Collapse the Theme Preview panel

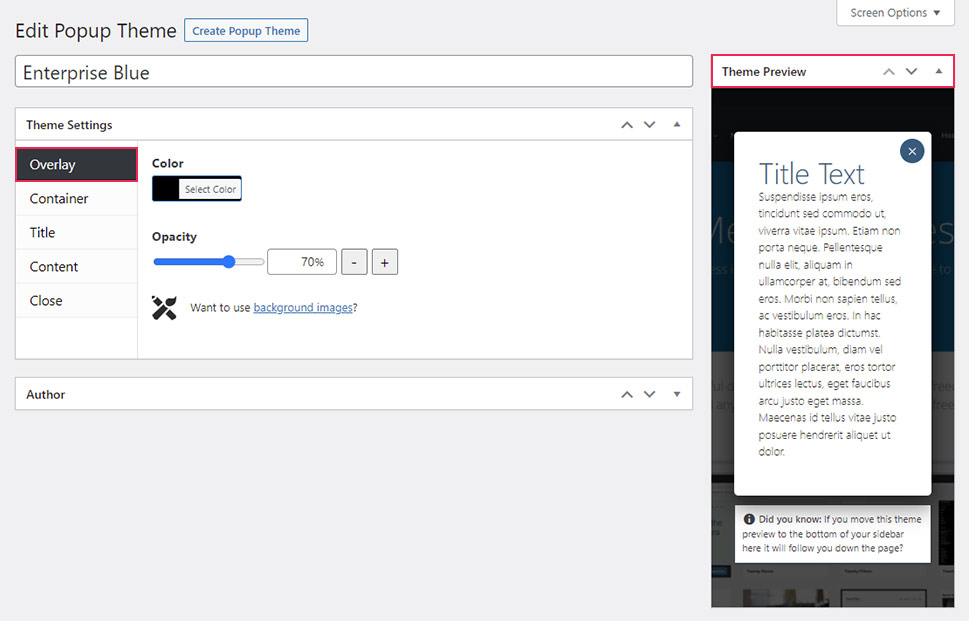[x=938, y=72]
